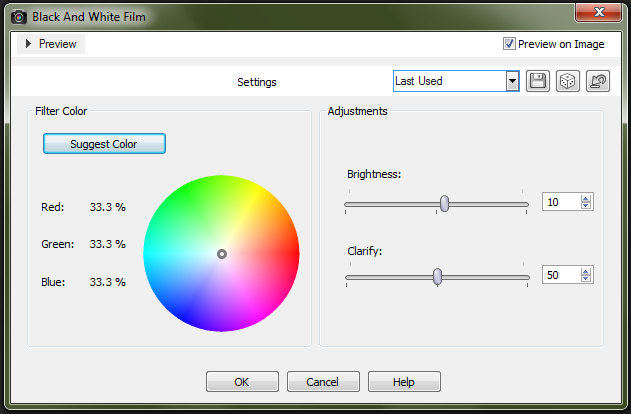Click the Clarify slider handle
The width and height of the screenshot is (631, 414).
(437, 277)
